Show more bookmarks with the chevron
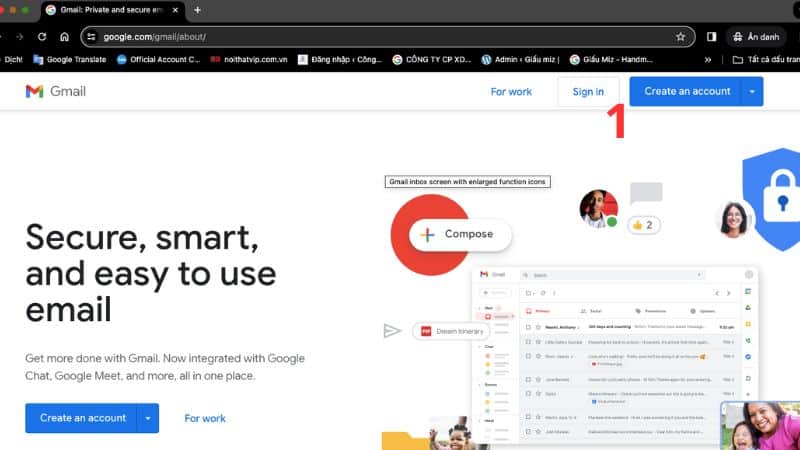 pyautogui.click(x=708, y=60)
